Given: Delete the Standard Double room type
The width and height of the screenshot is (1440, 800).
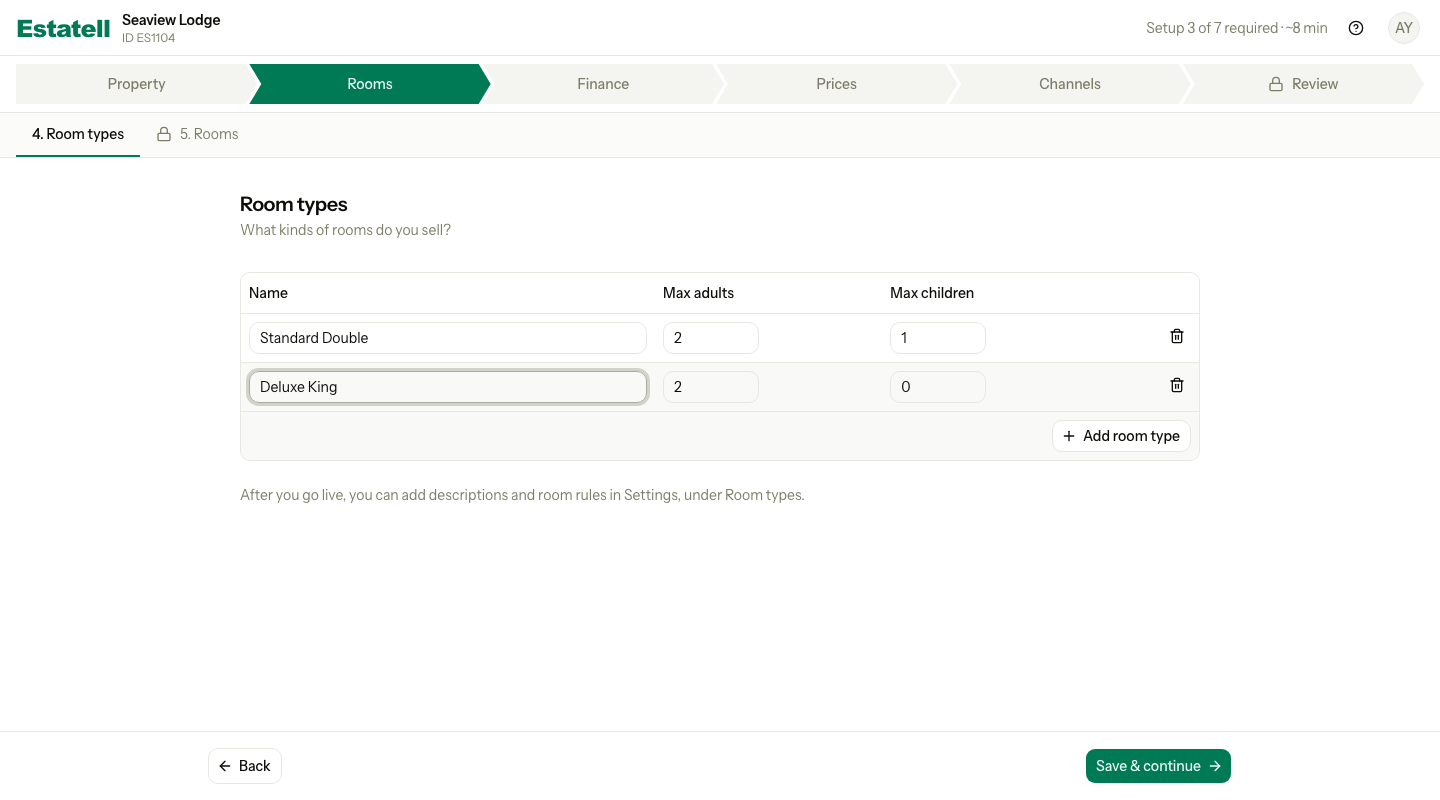Looking at the screenshot, I should pos(1177,337).
